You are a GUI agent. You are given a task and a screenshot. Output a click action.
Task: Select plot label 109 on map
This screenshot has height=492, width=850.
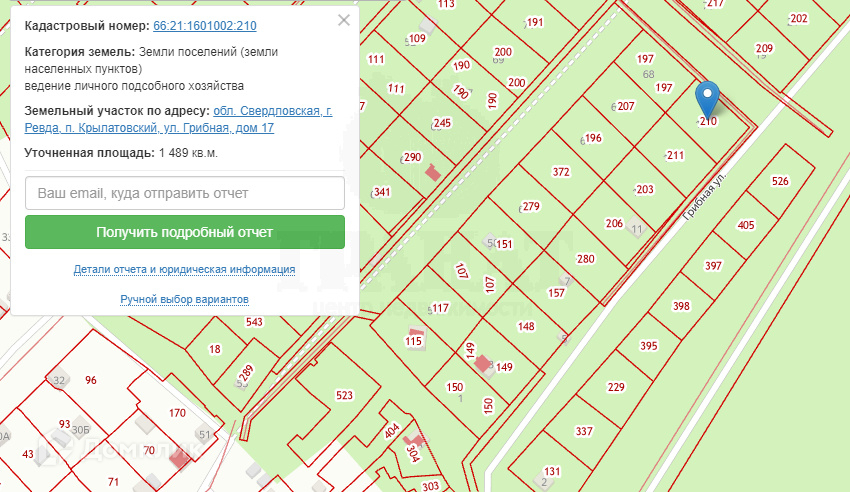417,38
